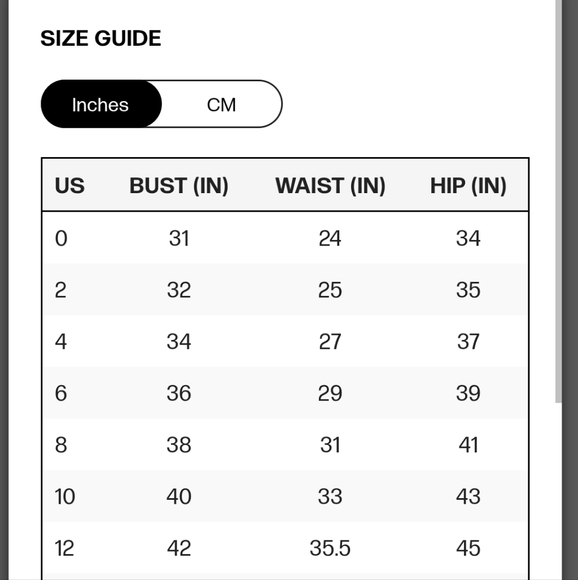Select the US size 0 row label
Viewport: 578px width, 580px height.
point(61,238)
